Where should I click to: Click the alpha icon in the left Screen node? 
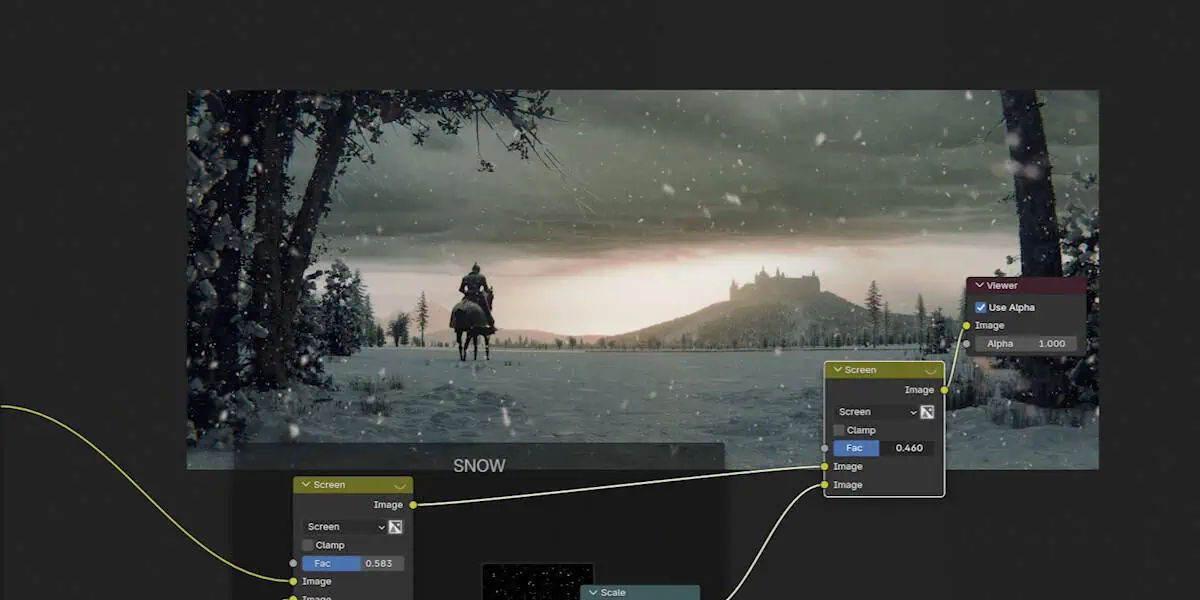396,527
